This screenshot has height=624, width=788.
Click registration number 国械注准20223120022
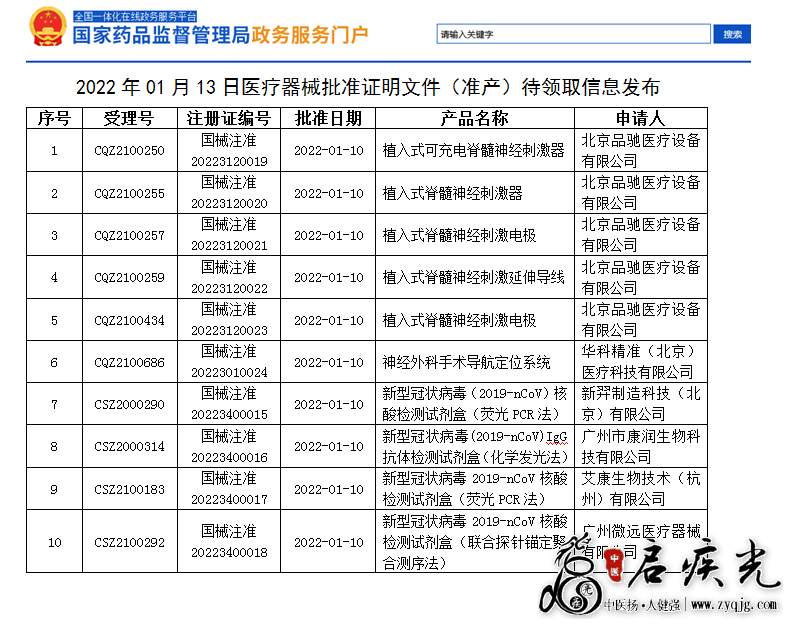coord(229,278)
